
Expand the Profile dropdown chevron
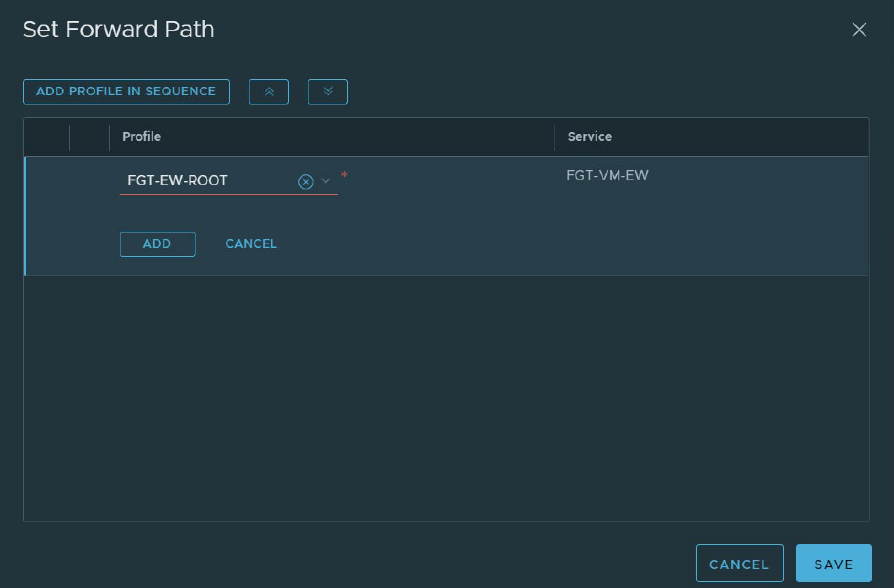[326, 181]
